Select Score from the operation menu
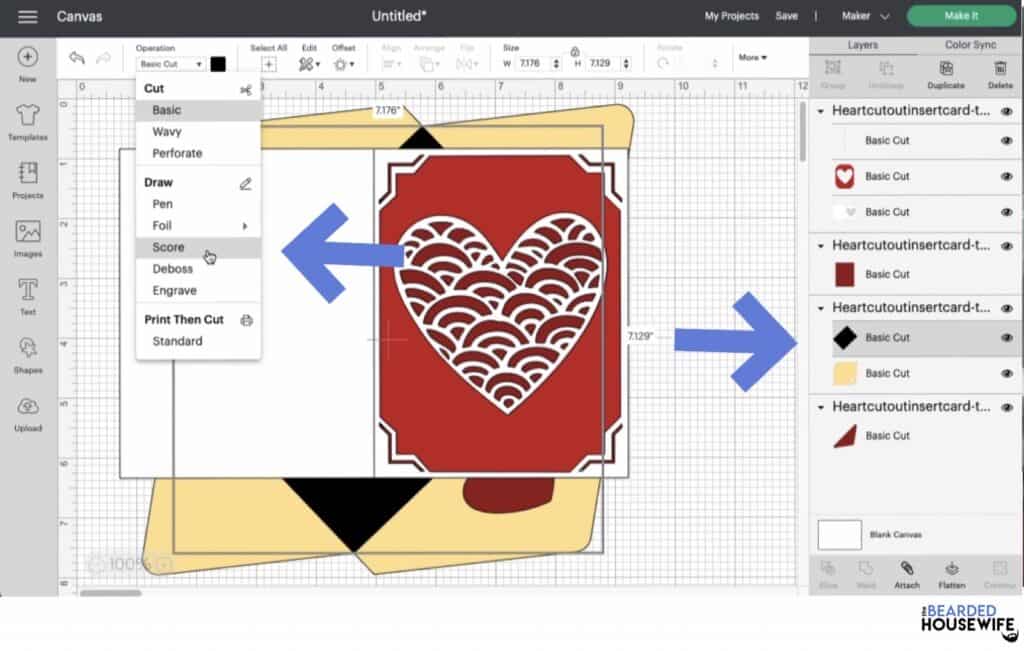The width and height of the screenshot is (1024, 651). [168, 247]
